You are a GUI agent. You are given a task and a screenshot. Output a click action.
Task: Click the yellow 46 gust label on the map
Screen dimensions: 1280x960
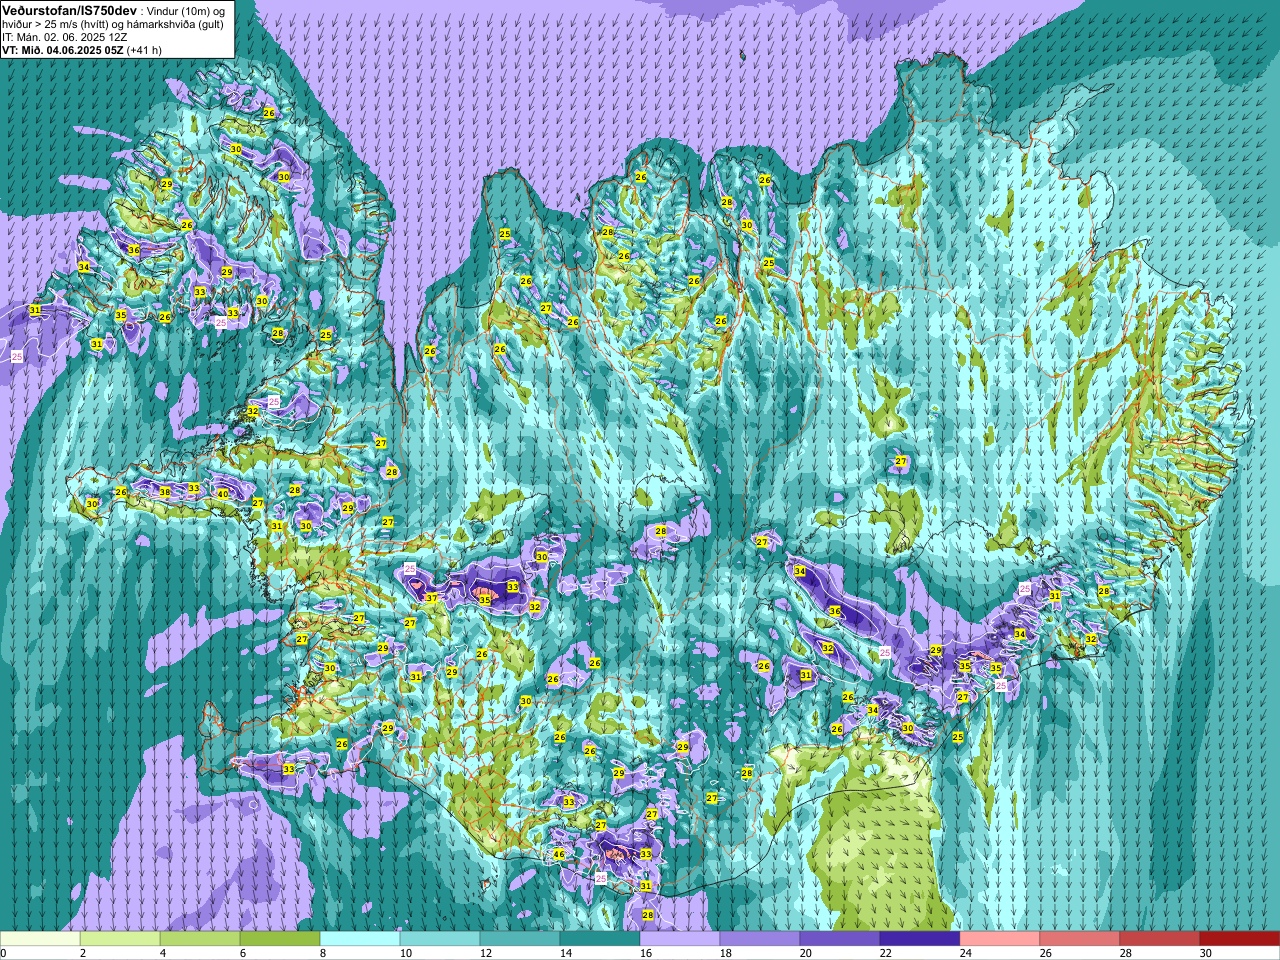(x=559, y=855)
